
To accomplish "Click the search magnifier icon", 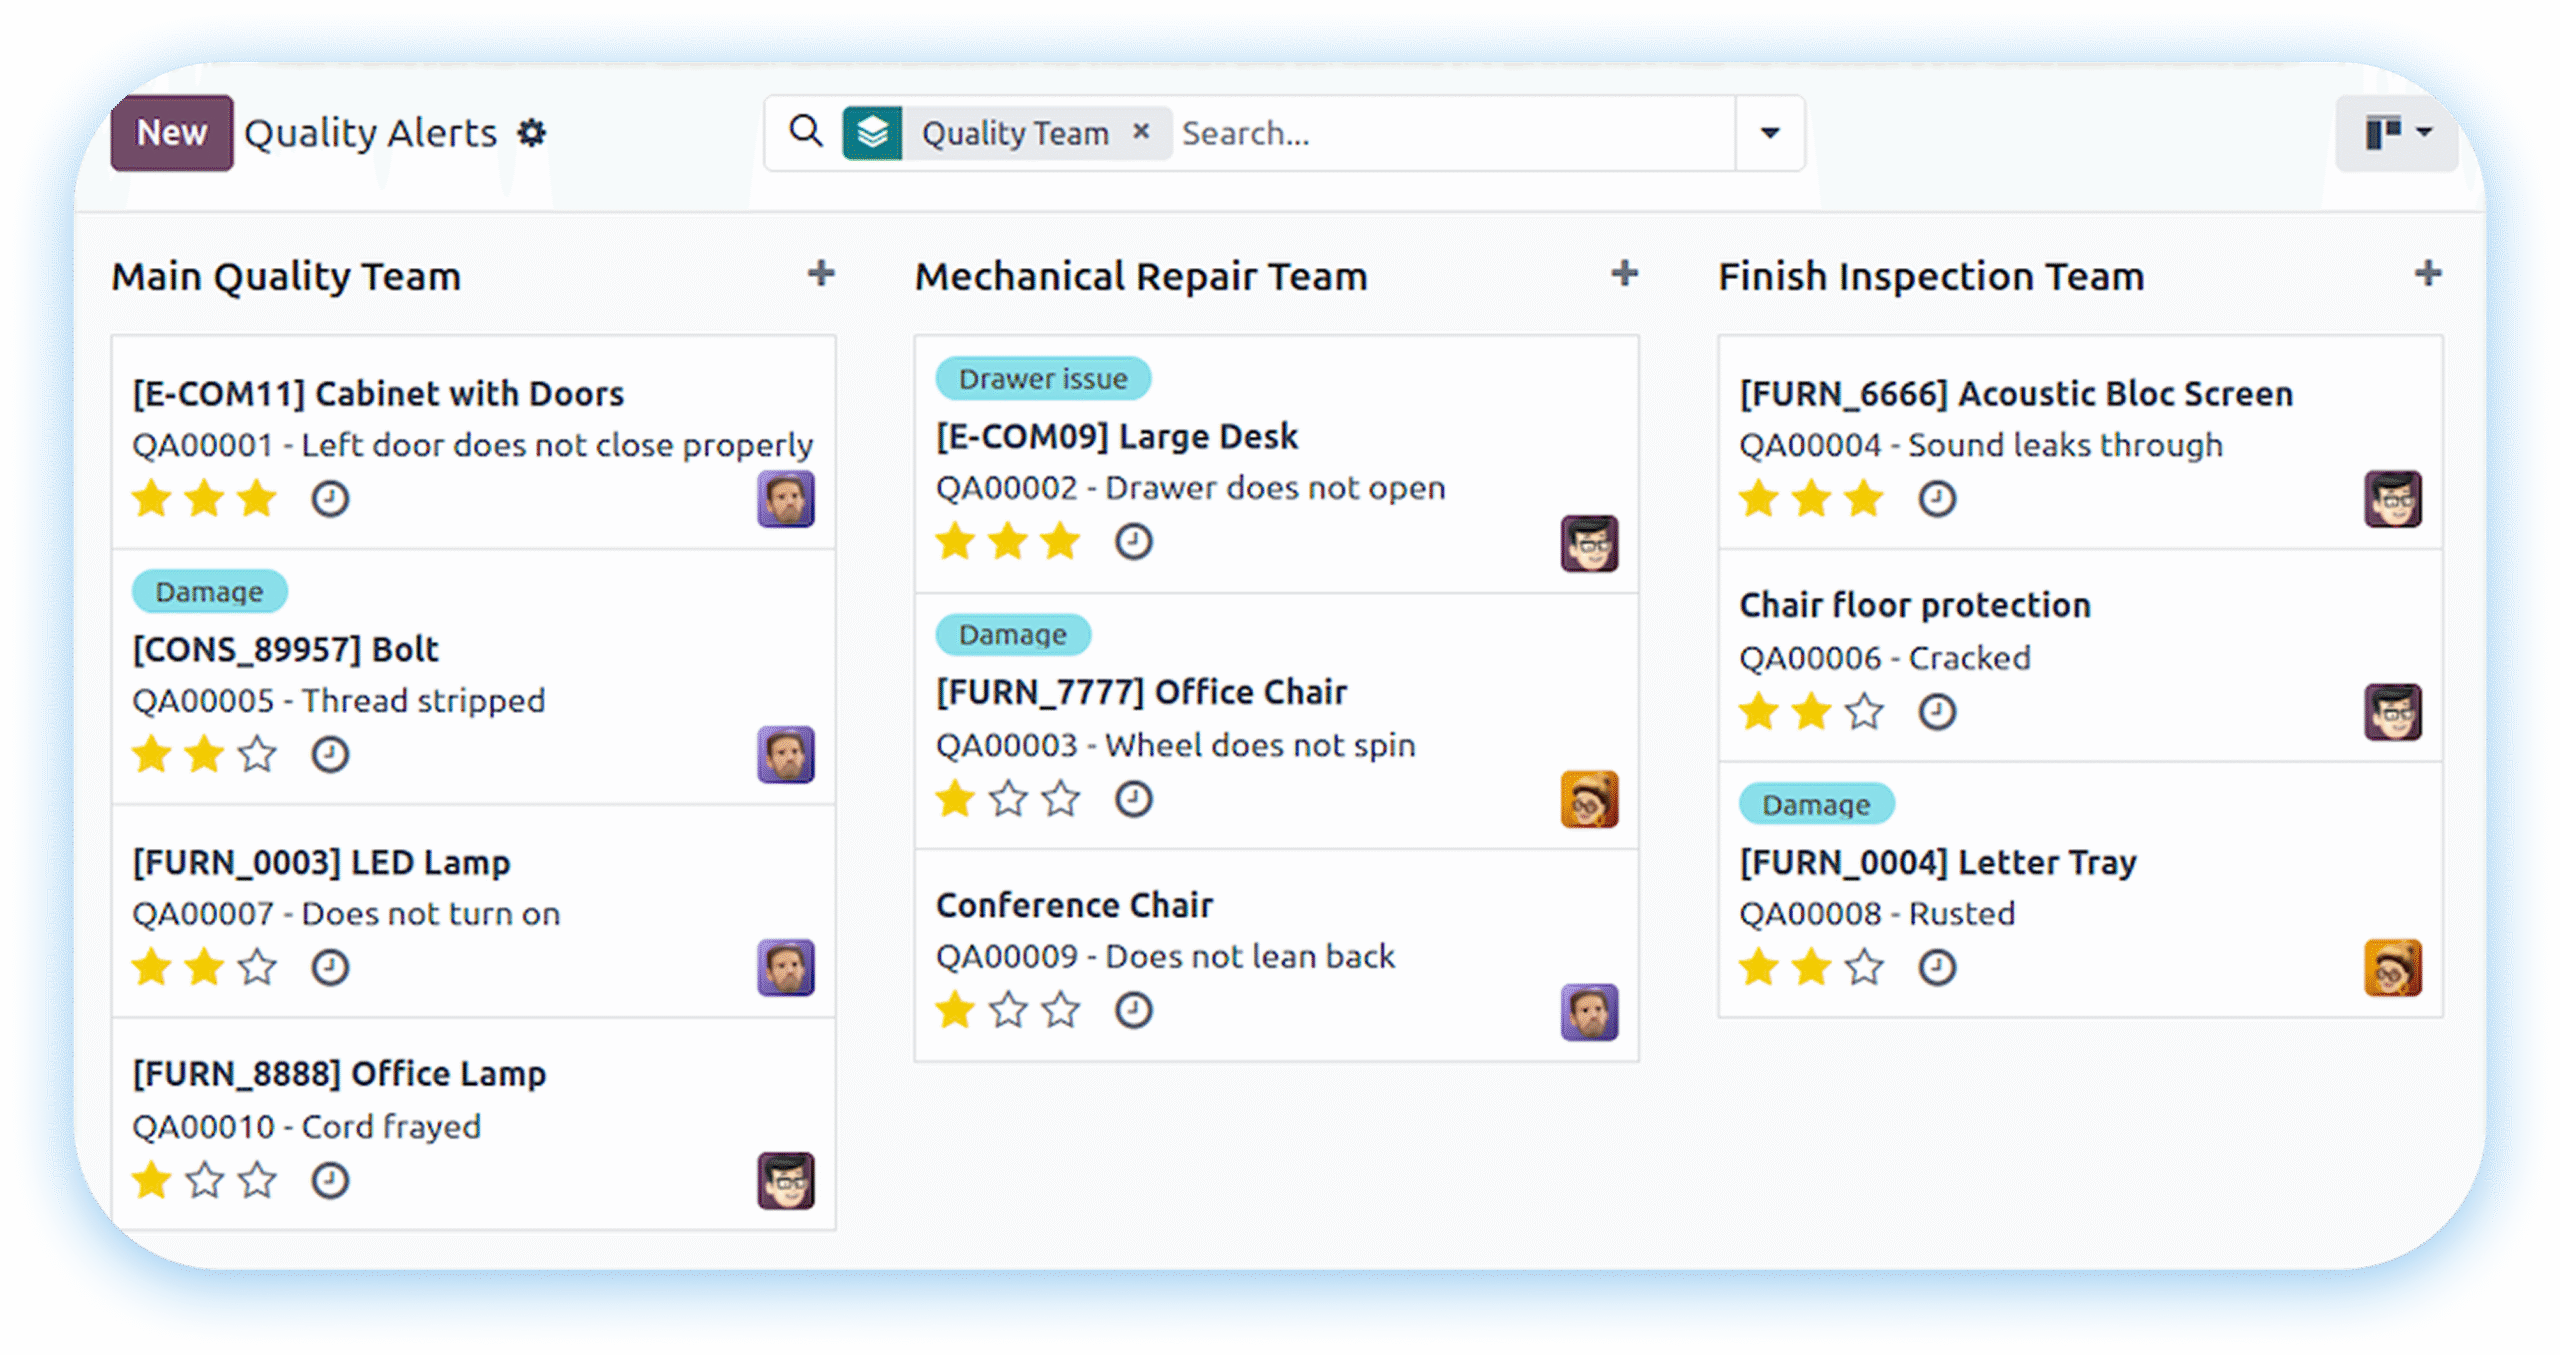I will pyautogui.click(x=805, y=131).
